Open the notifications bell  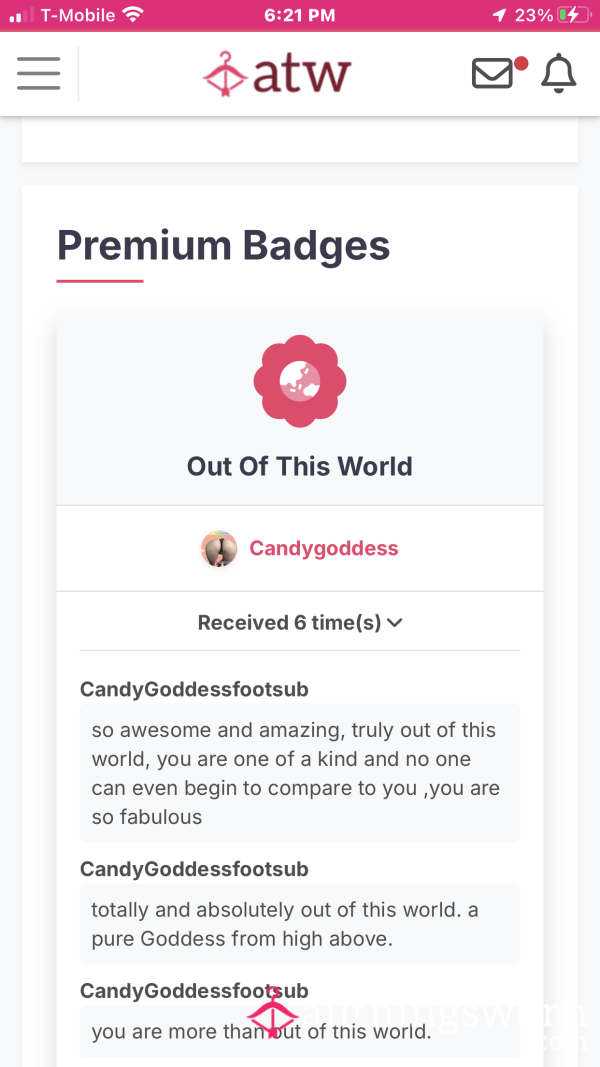click(x=559, y=73)
